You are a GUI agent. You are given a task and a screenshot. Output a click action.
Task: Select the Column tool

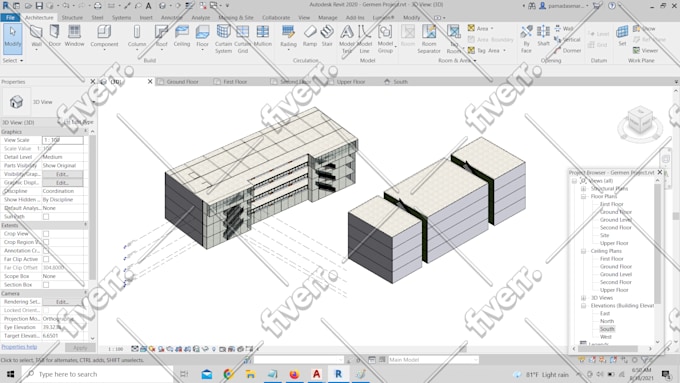pos(137,36)
